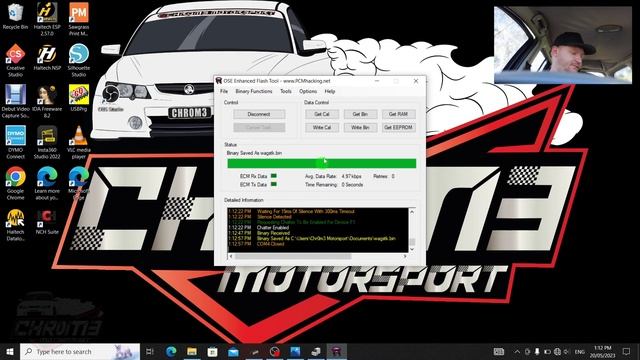Open Google Chrome desktop shortcut
This screenshot has height=360, width=640.
pyautogui.click(x=16, y=183)
